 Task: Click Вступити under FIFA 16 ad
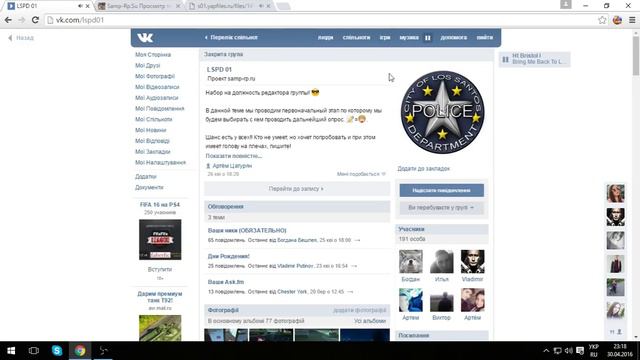[x=160, y=269]
